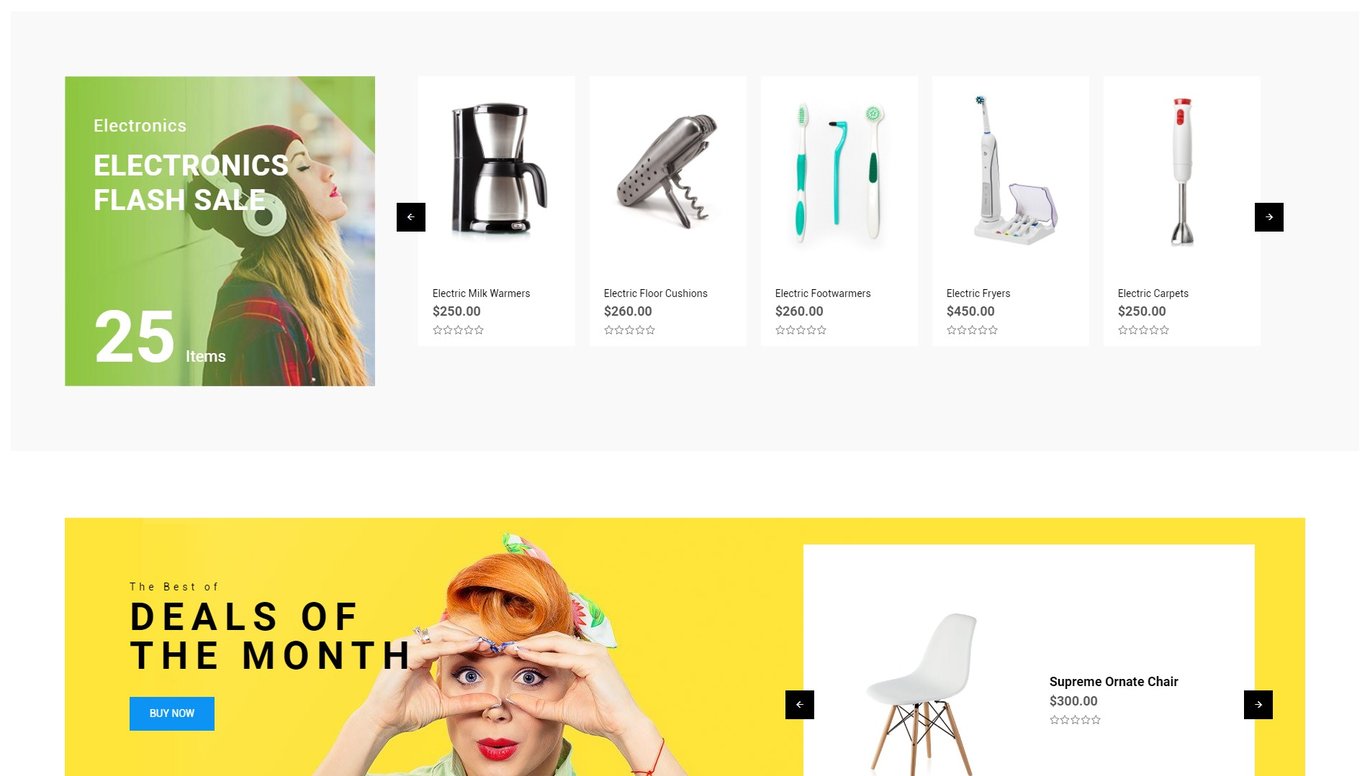The height and width of the screenshot is (776, 1370).
Task: Open Electric Fryers product title
Action: pyautogui.click(x=979, y=293)
